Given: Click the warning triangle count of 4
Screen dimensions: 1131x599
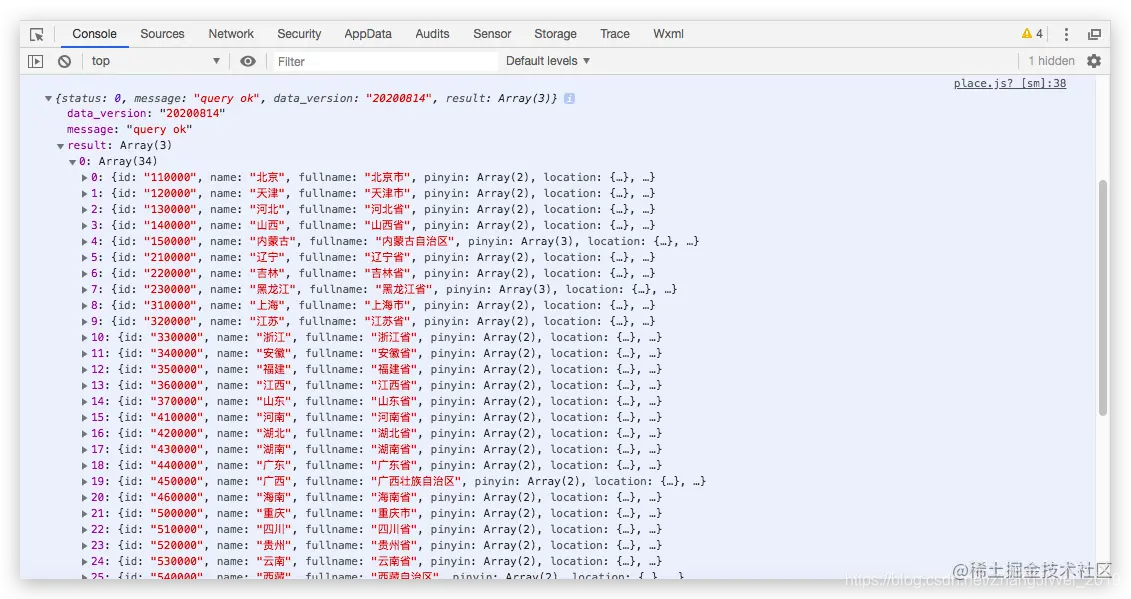Looking at the screenshot, I should coord(1032,33).
